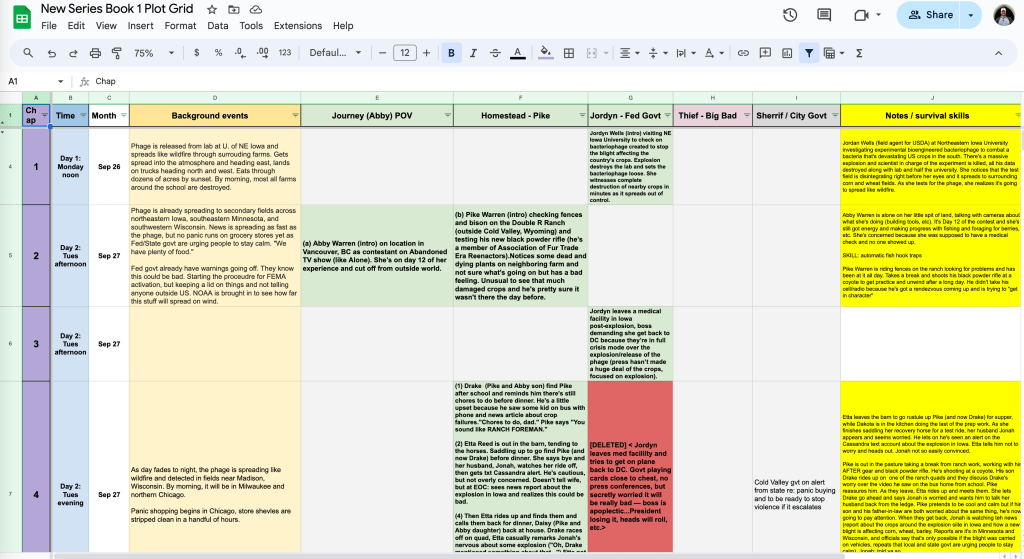1024x559 pixels.
Task: Click the borders icon
Action: 568,53
